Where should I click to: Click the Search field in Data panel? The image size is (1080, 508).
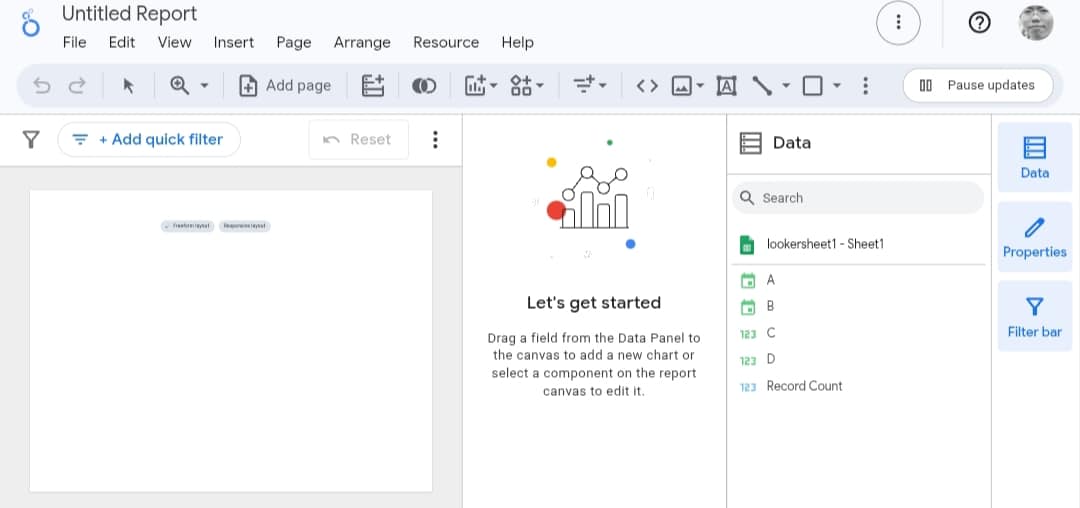click(858, 198)
